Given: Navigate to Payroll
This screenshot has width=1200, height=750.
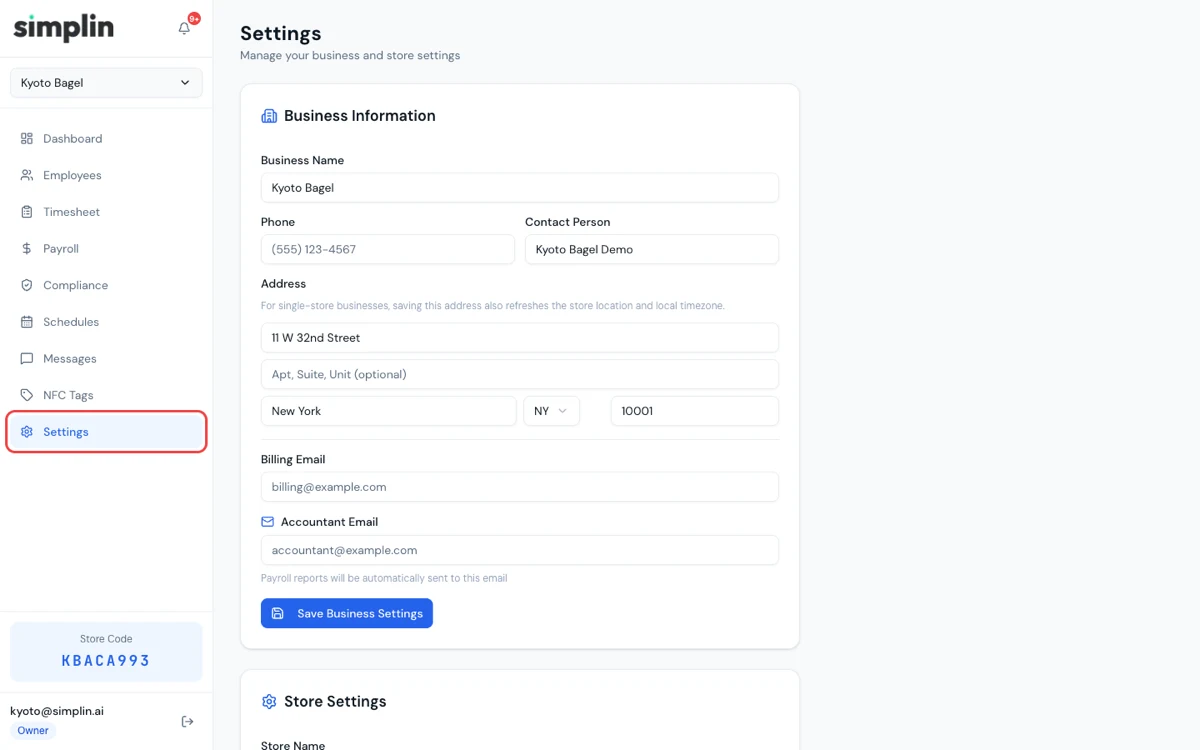Looking at the screenshot, I should tap(106, 249).
